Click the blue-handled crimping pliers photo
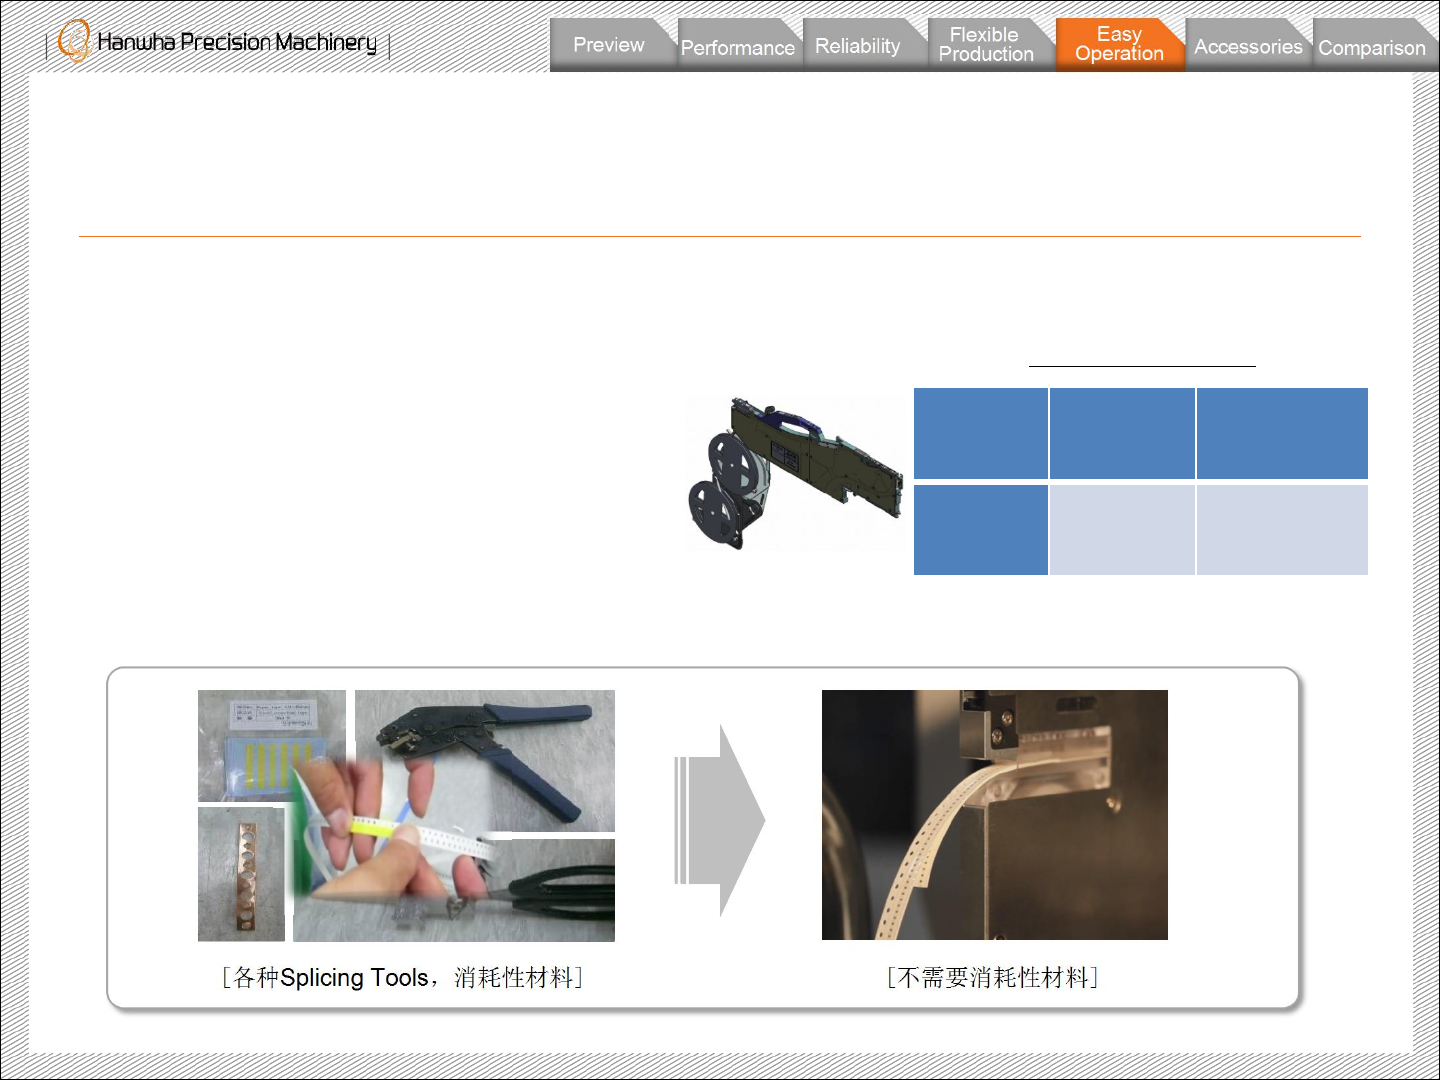Image resolution: width=1440 pixels, height=1080 pixels. tap(485, 760)
